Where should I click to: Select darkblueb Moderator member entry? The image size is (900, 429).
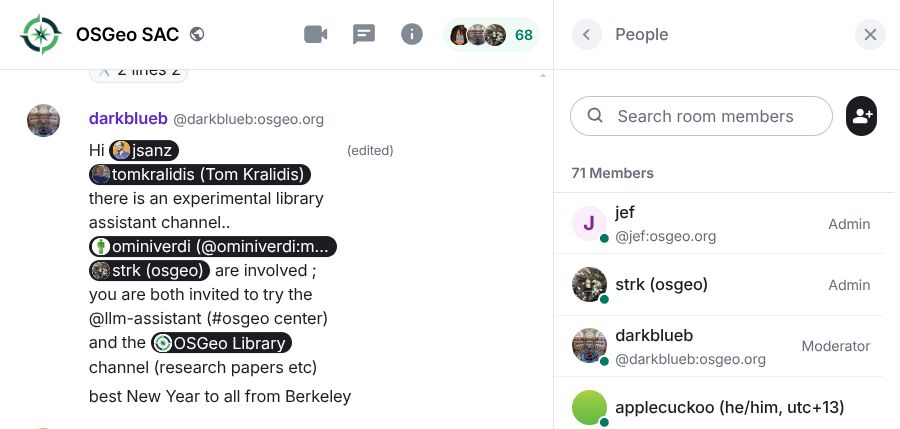[x=718, y=346]
